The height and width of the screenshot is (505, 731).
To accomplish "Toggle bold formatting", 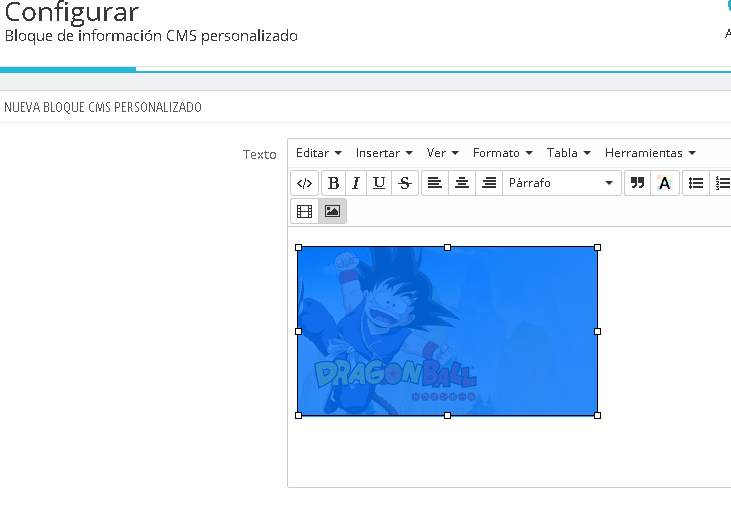I will pyautogui.click(x=333, y=183).
